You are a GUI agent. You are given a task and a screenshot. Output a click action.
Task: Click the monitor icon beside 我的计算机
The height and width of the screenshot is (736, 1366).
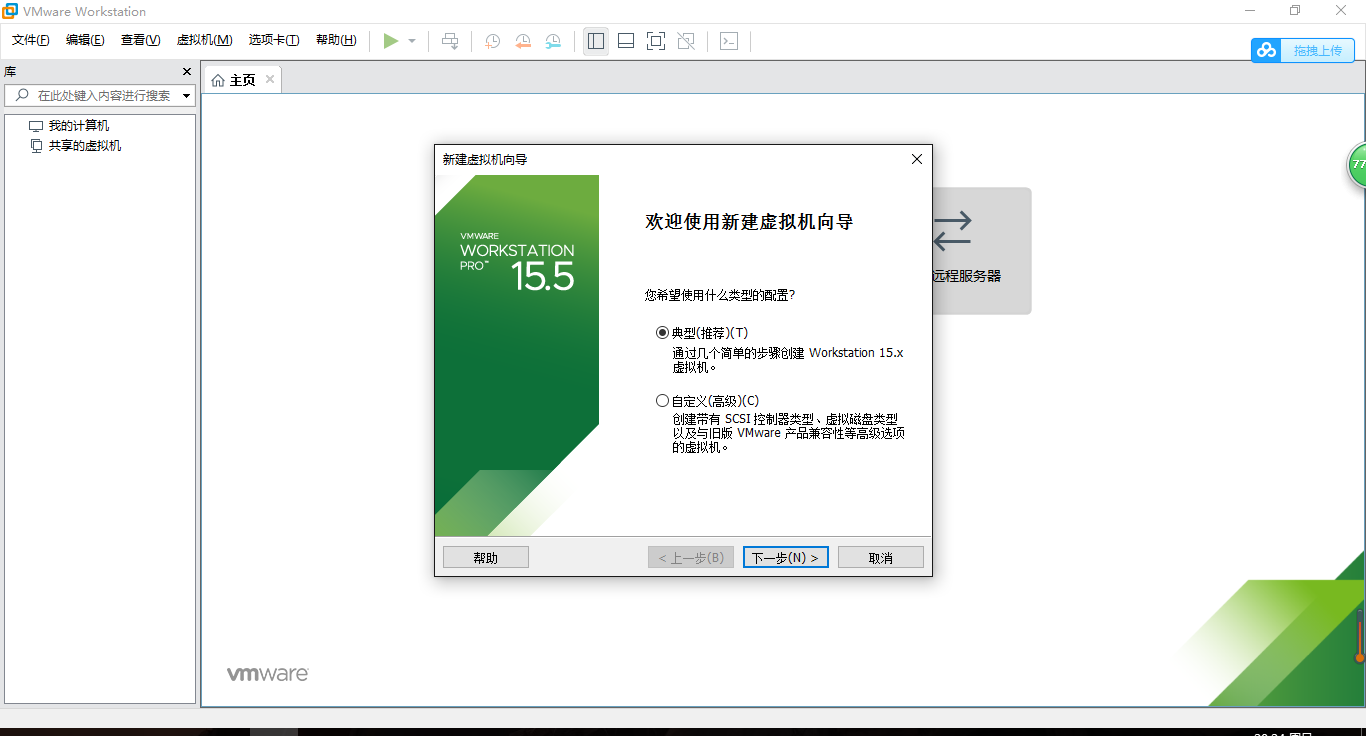click(36, 126)
